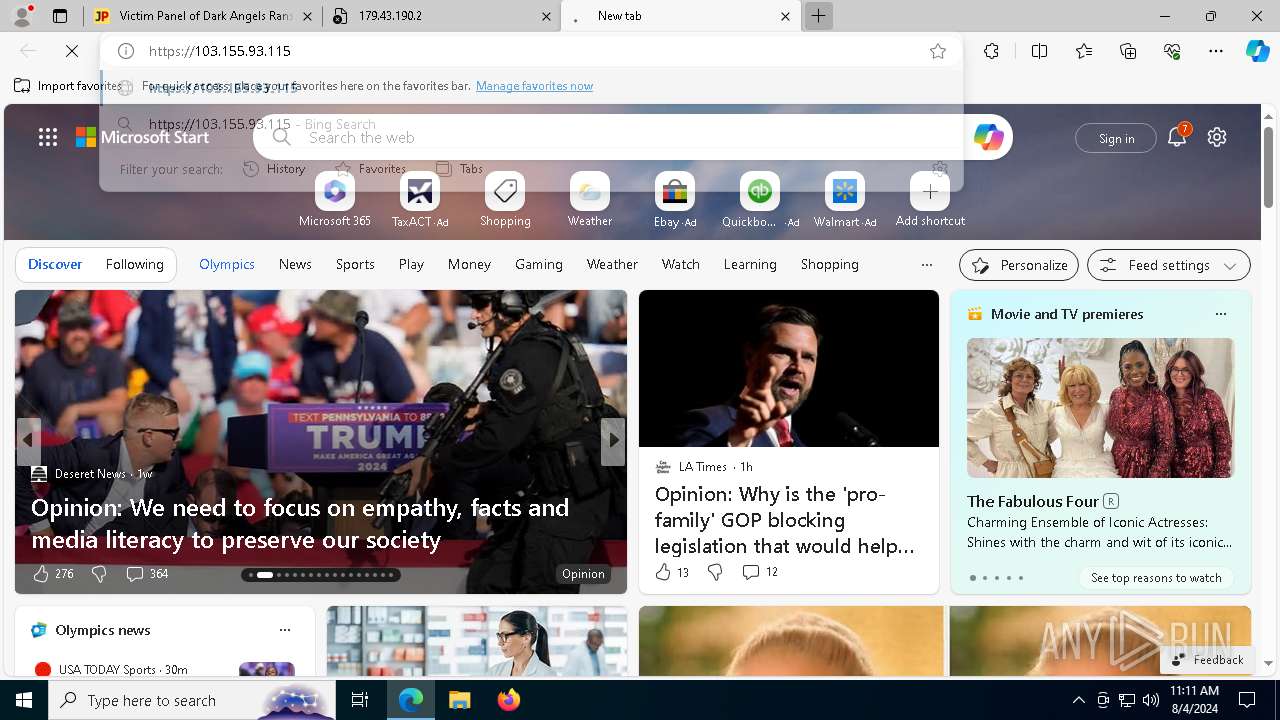The height and width of the screenshot is (720, 1280).
Task: Open The Fabulous Four thumbnail
Action: point(1100,407)
